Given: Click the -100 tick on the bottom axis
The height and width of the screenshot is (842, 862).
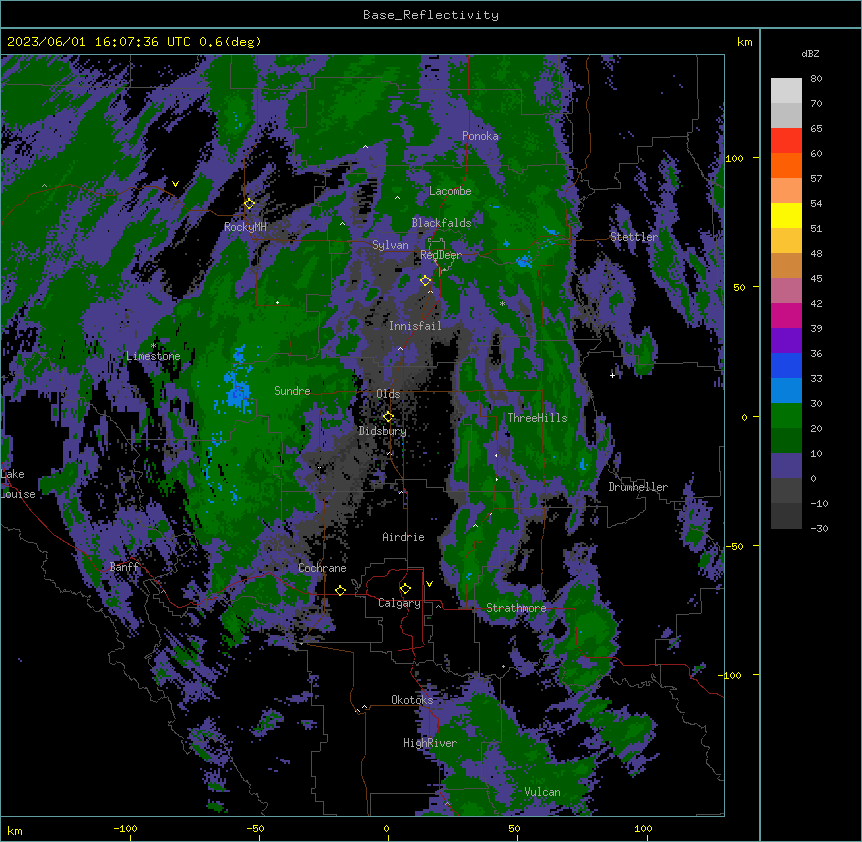Looking at the screenshot, I should tap(125, 828).
